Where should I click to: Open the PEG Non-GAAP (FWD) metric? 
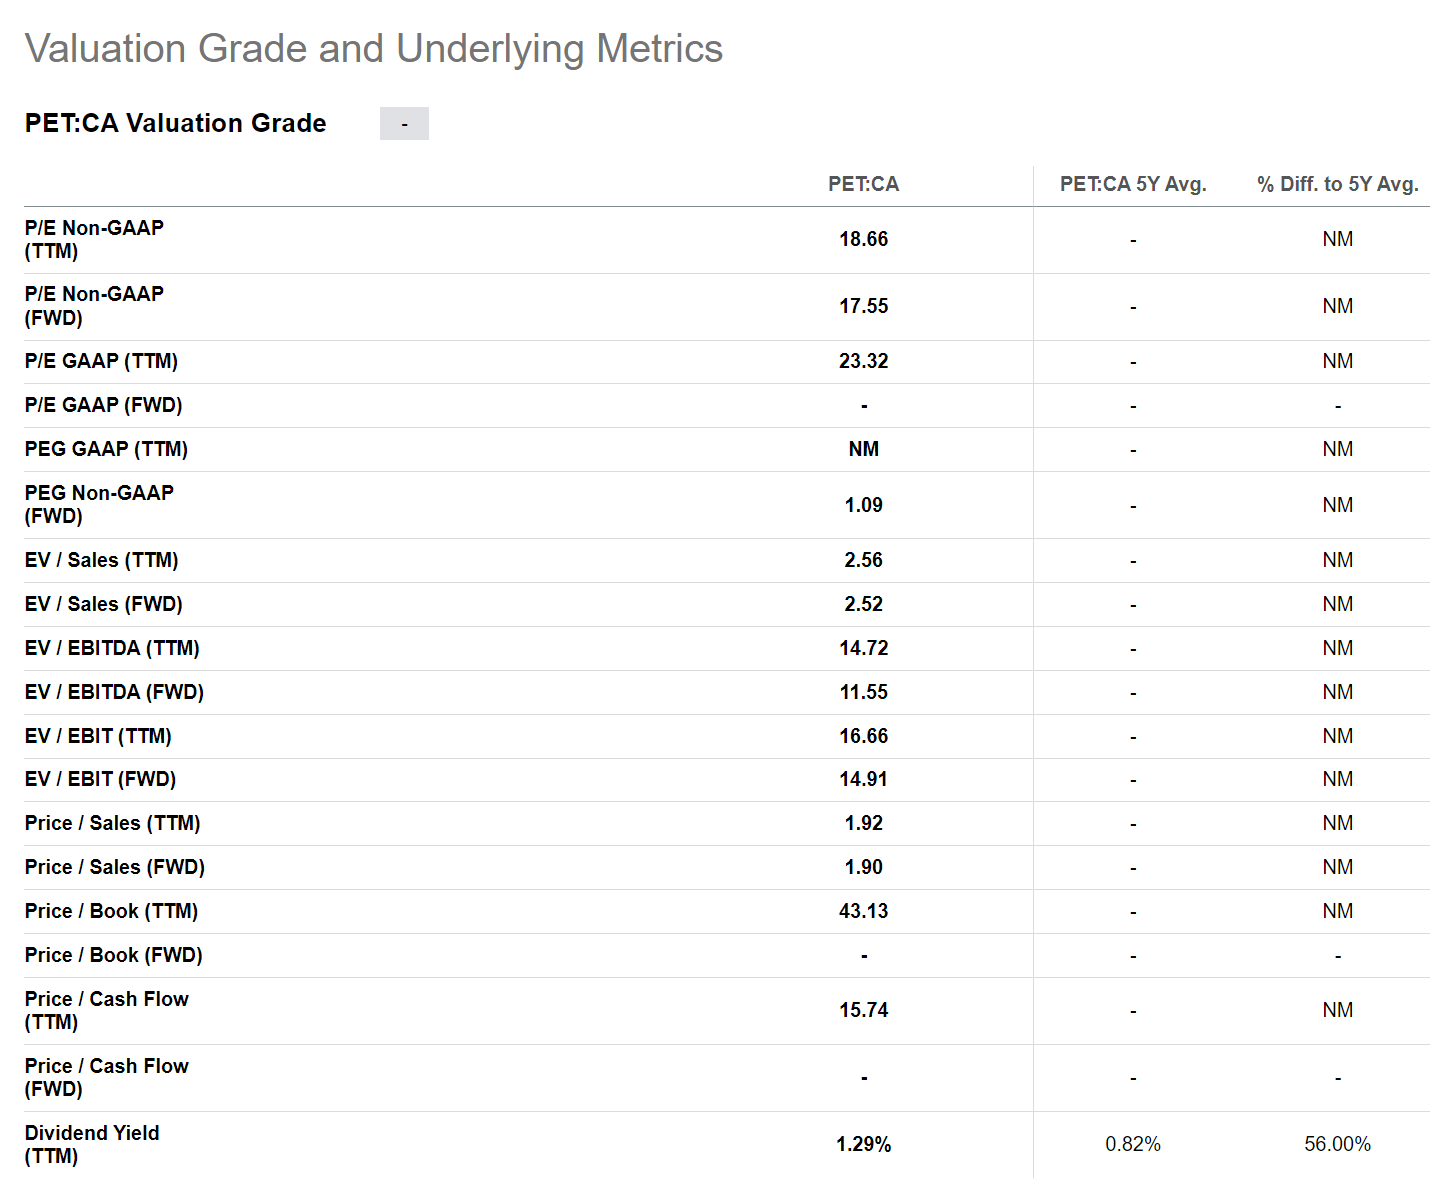click(x=99, y=505)
